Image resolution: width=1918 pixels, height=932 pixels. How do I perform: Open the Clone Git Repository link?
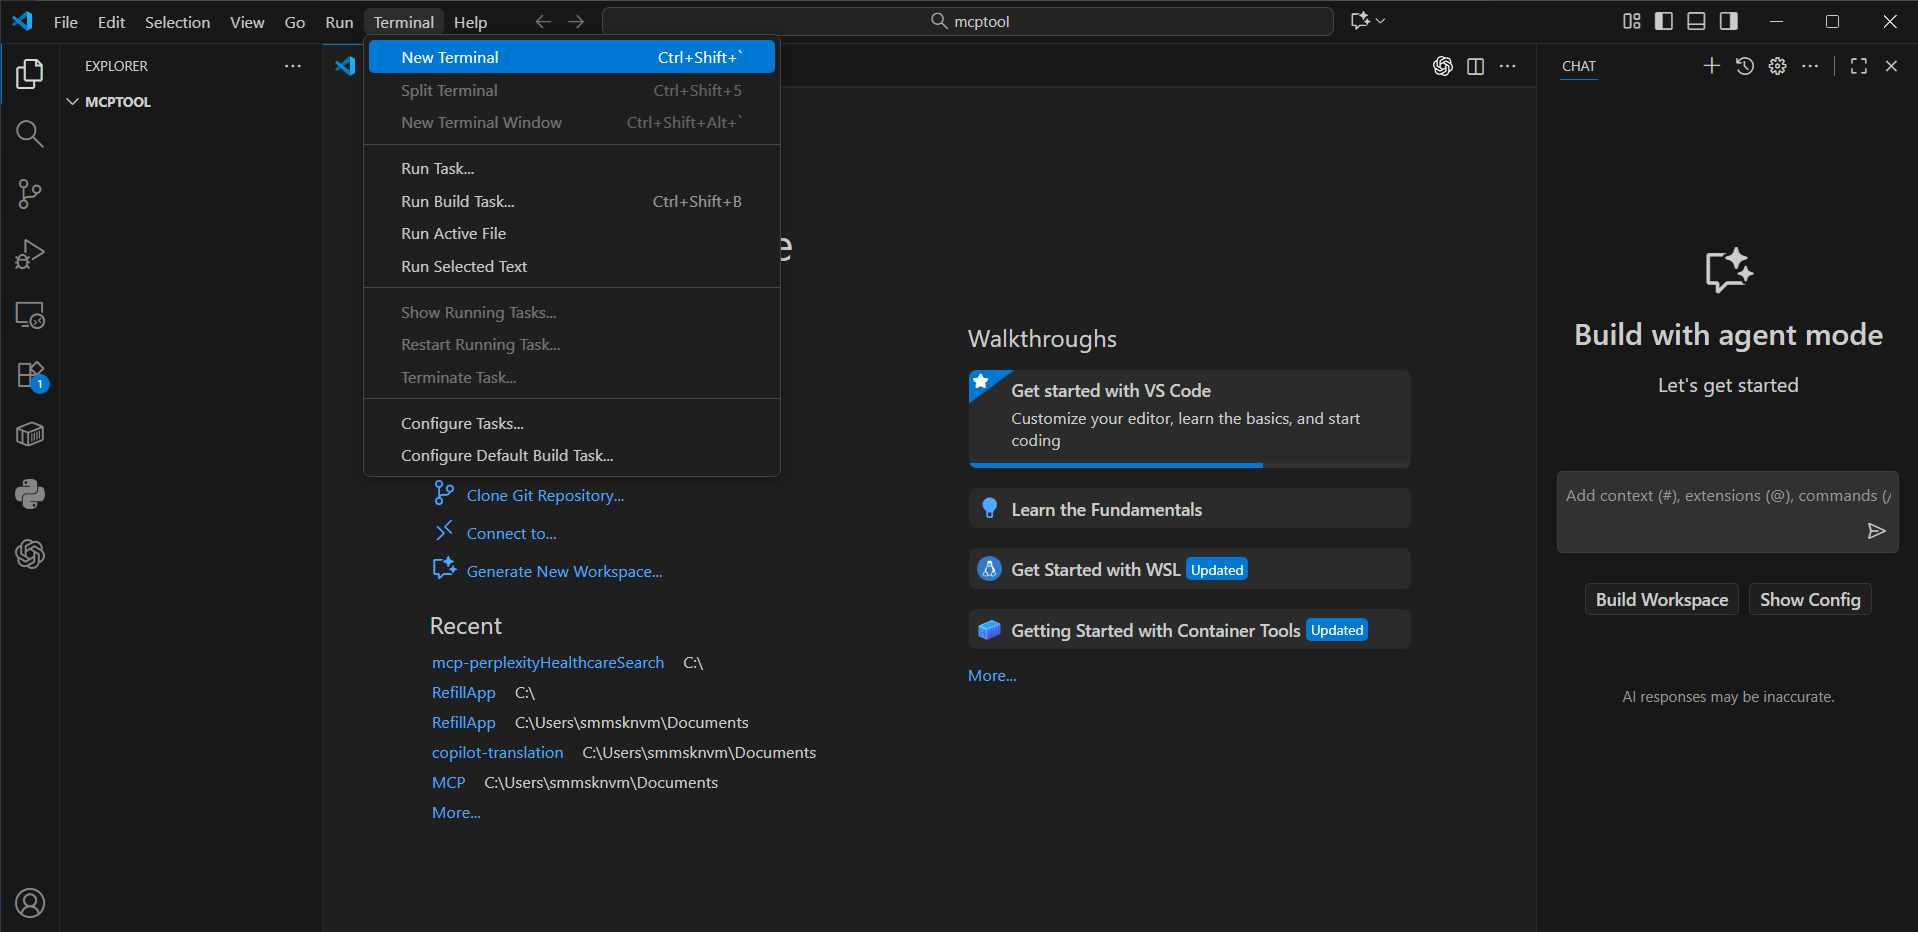coord(545,495)
